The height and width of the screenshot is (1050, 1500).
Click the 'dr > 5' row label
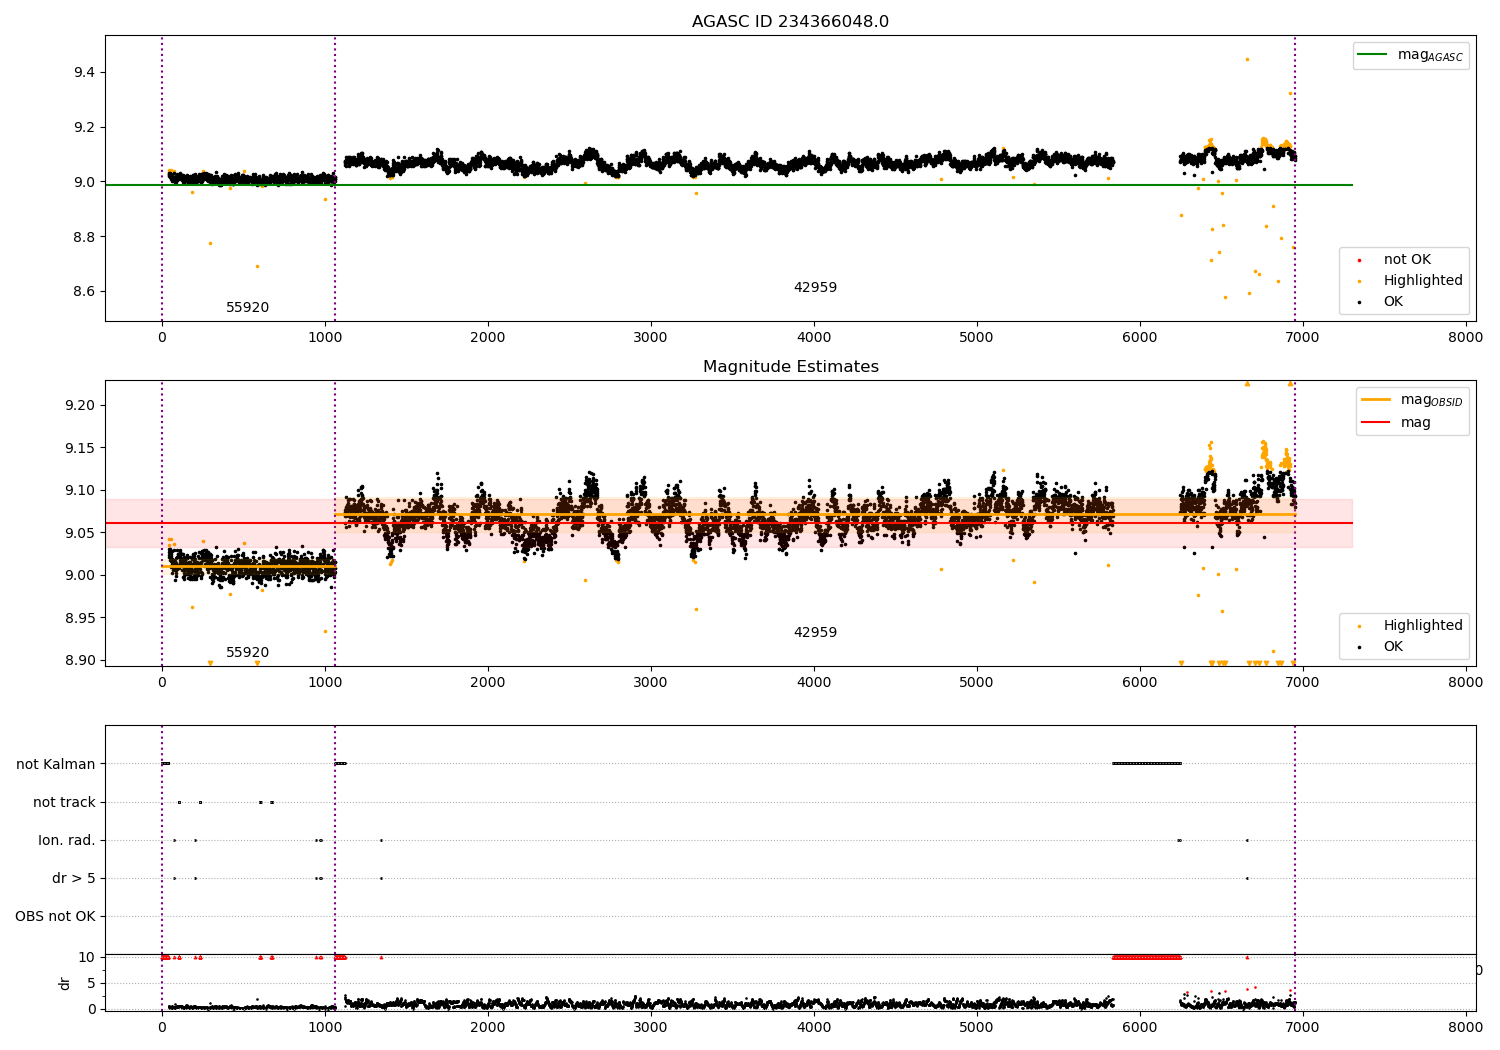point(74,879)
